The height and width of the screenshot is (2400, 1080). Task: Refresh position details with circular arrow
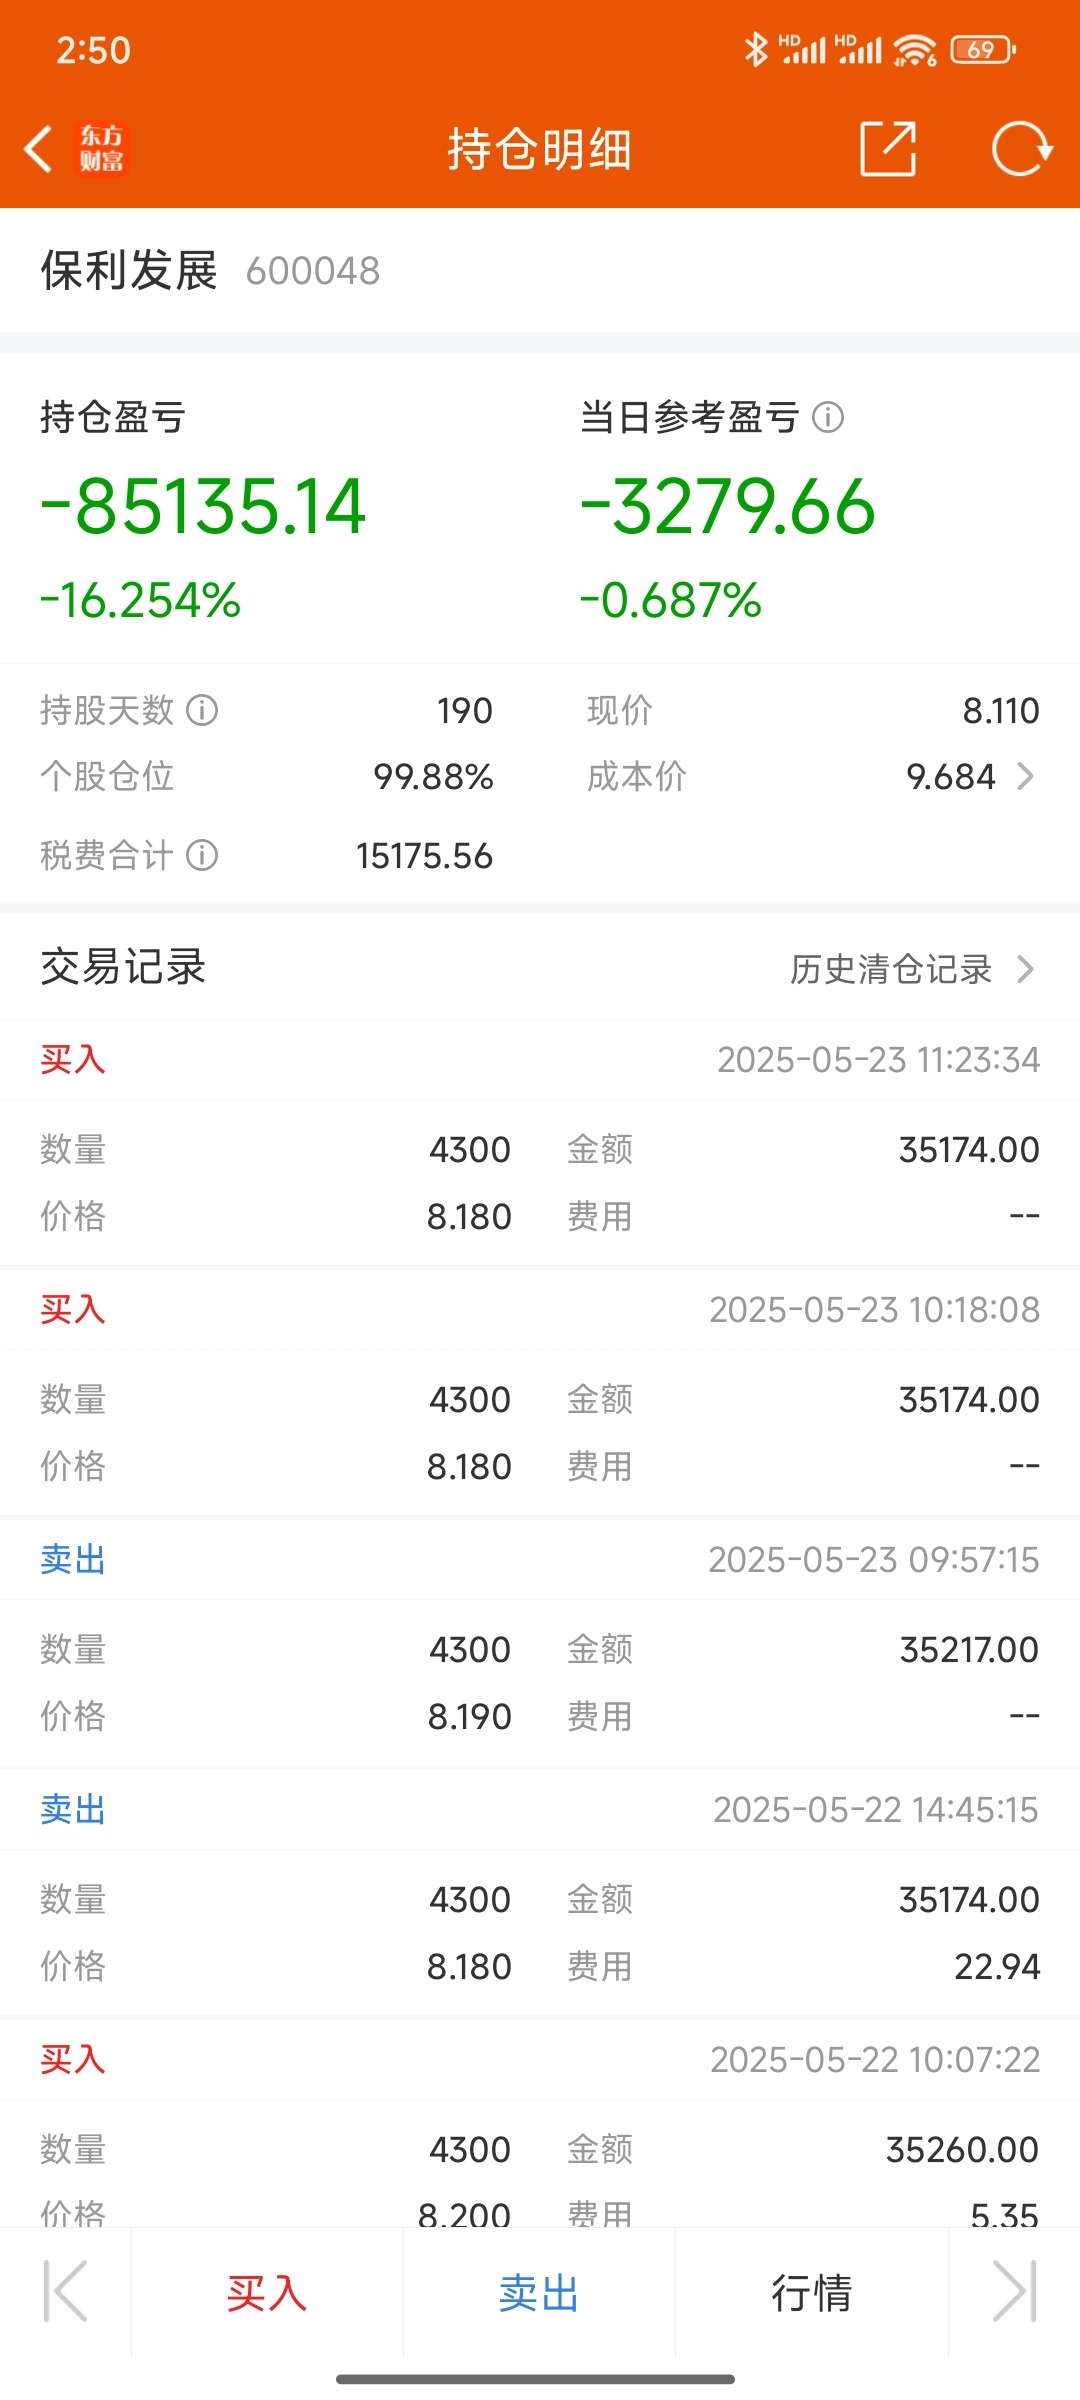click(1022, 149)
